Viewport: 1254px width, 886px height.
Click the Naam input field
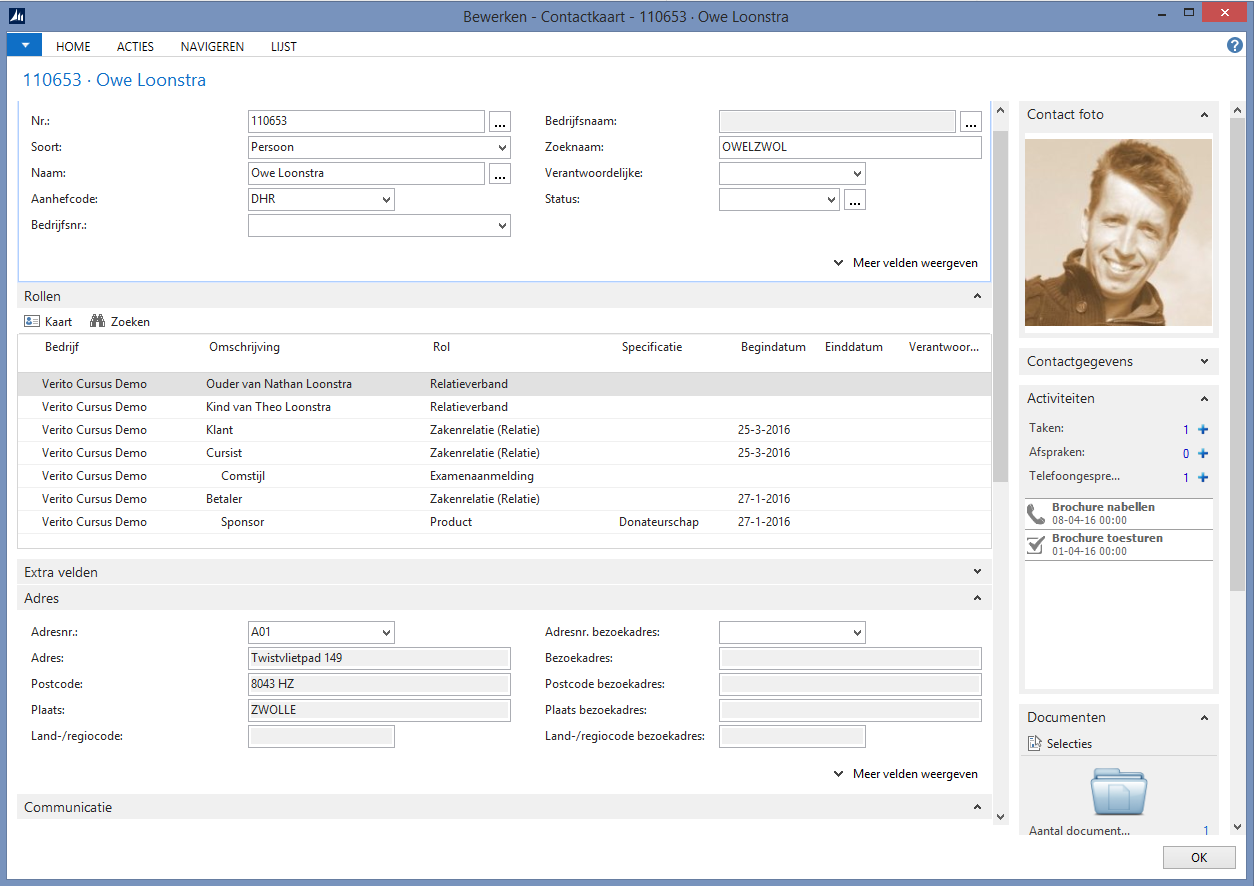[x=366, y=173]
